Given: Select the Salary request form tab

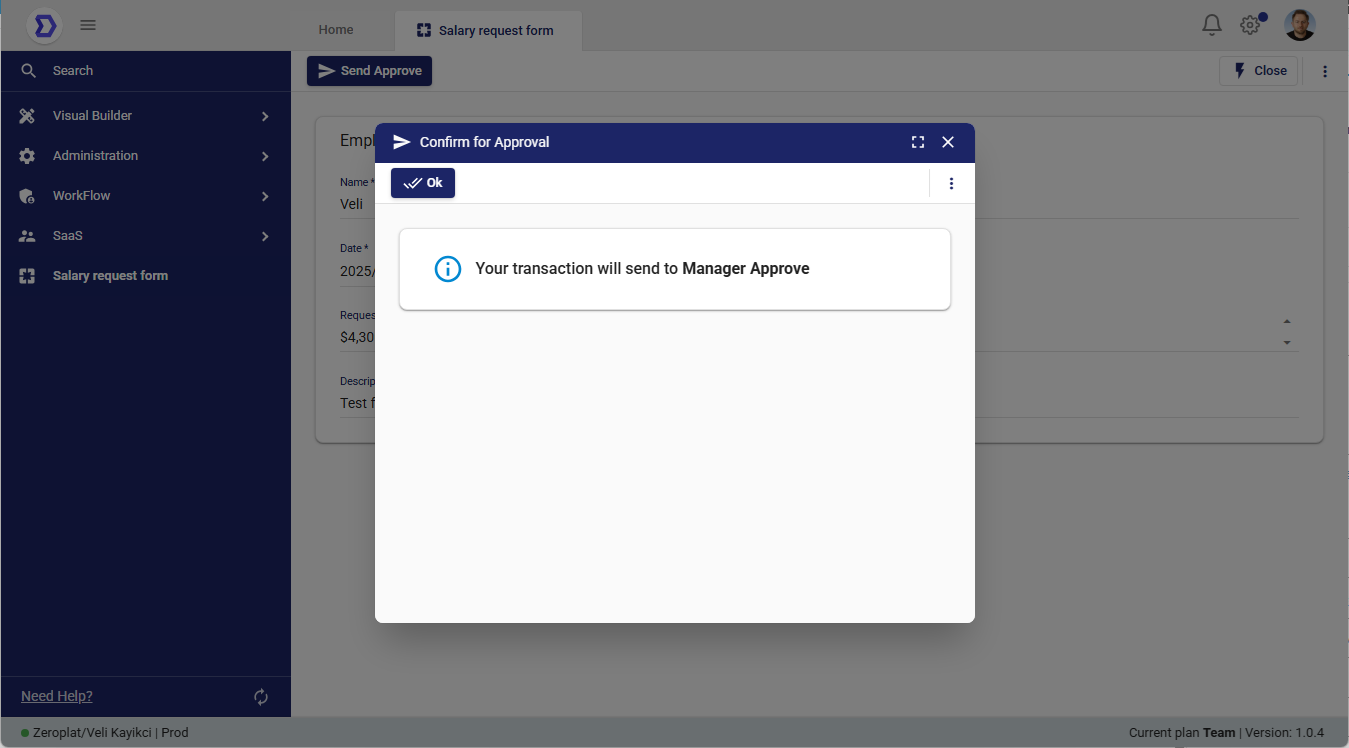Looking at the screenshot, I should tap(486, 31).
